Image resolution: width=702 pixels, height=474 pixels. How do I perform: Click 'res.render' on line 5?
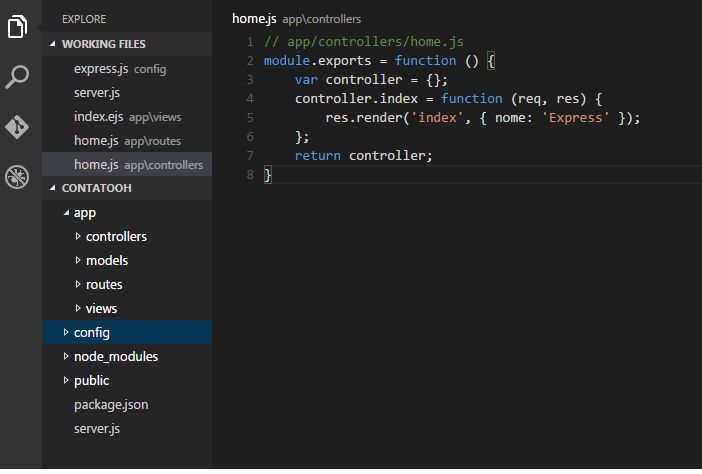tap(364, 118)
